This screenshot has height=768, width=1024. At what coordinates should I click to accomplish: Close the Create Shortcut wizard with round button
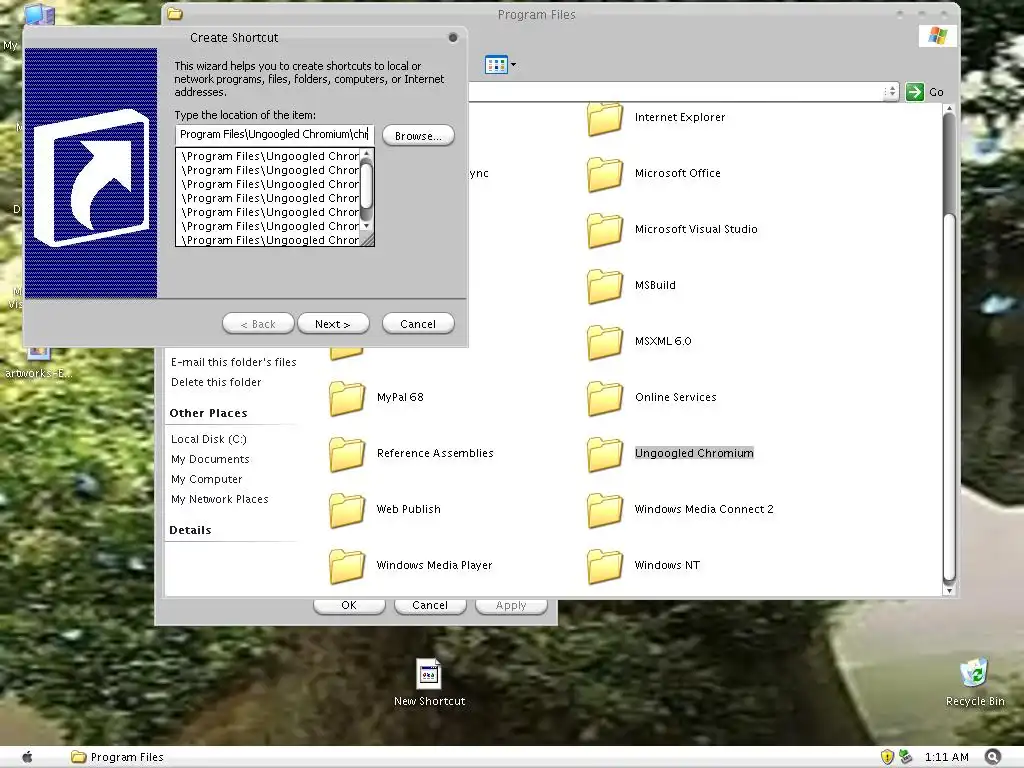[453, 38]
